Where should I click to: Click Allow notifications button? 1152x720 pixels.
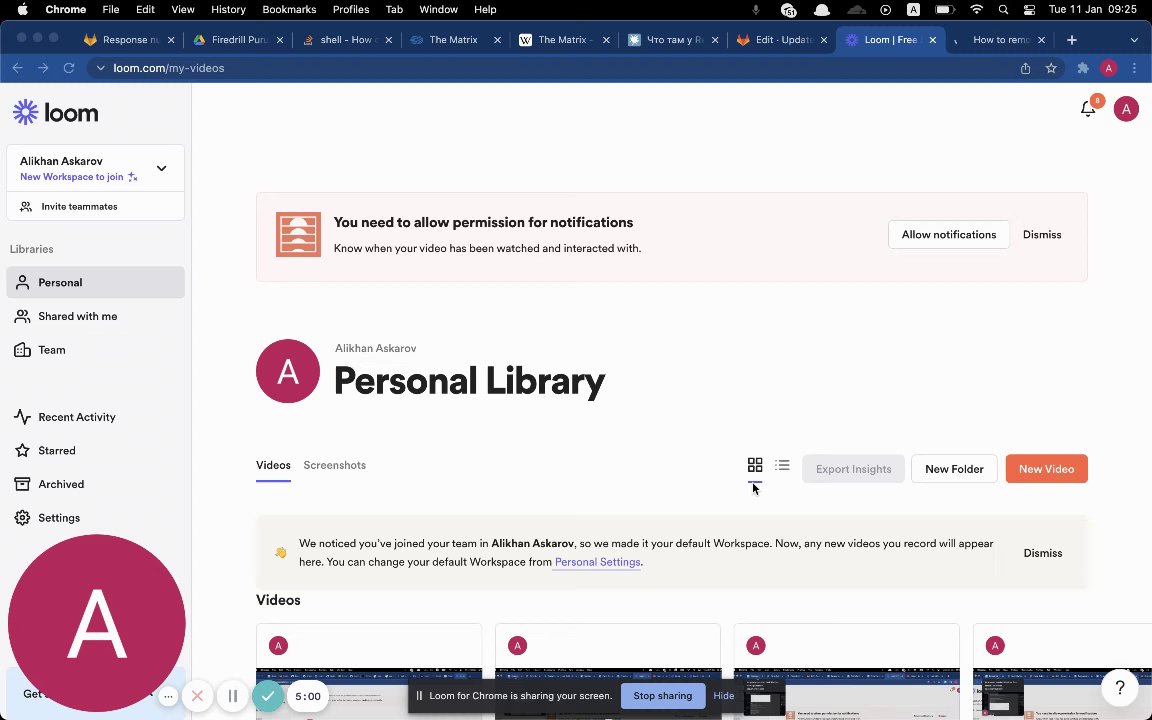[x=948, y=234]
